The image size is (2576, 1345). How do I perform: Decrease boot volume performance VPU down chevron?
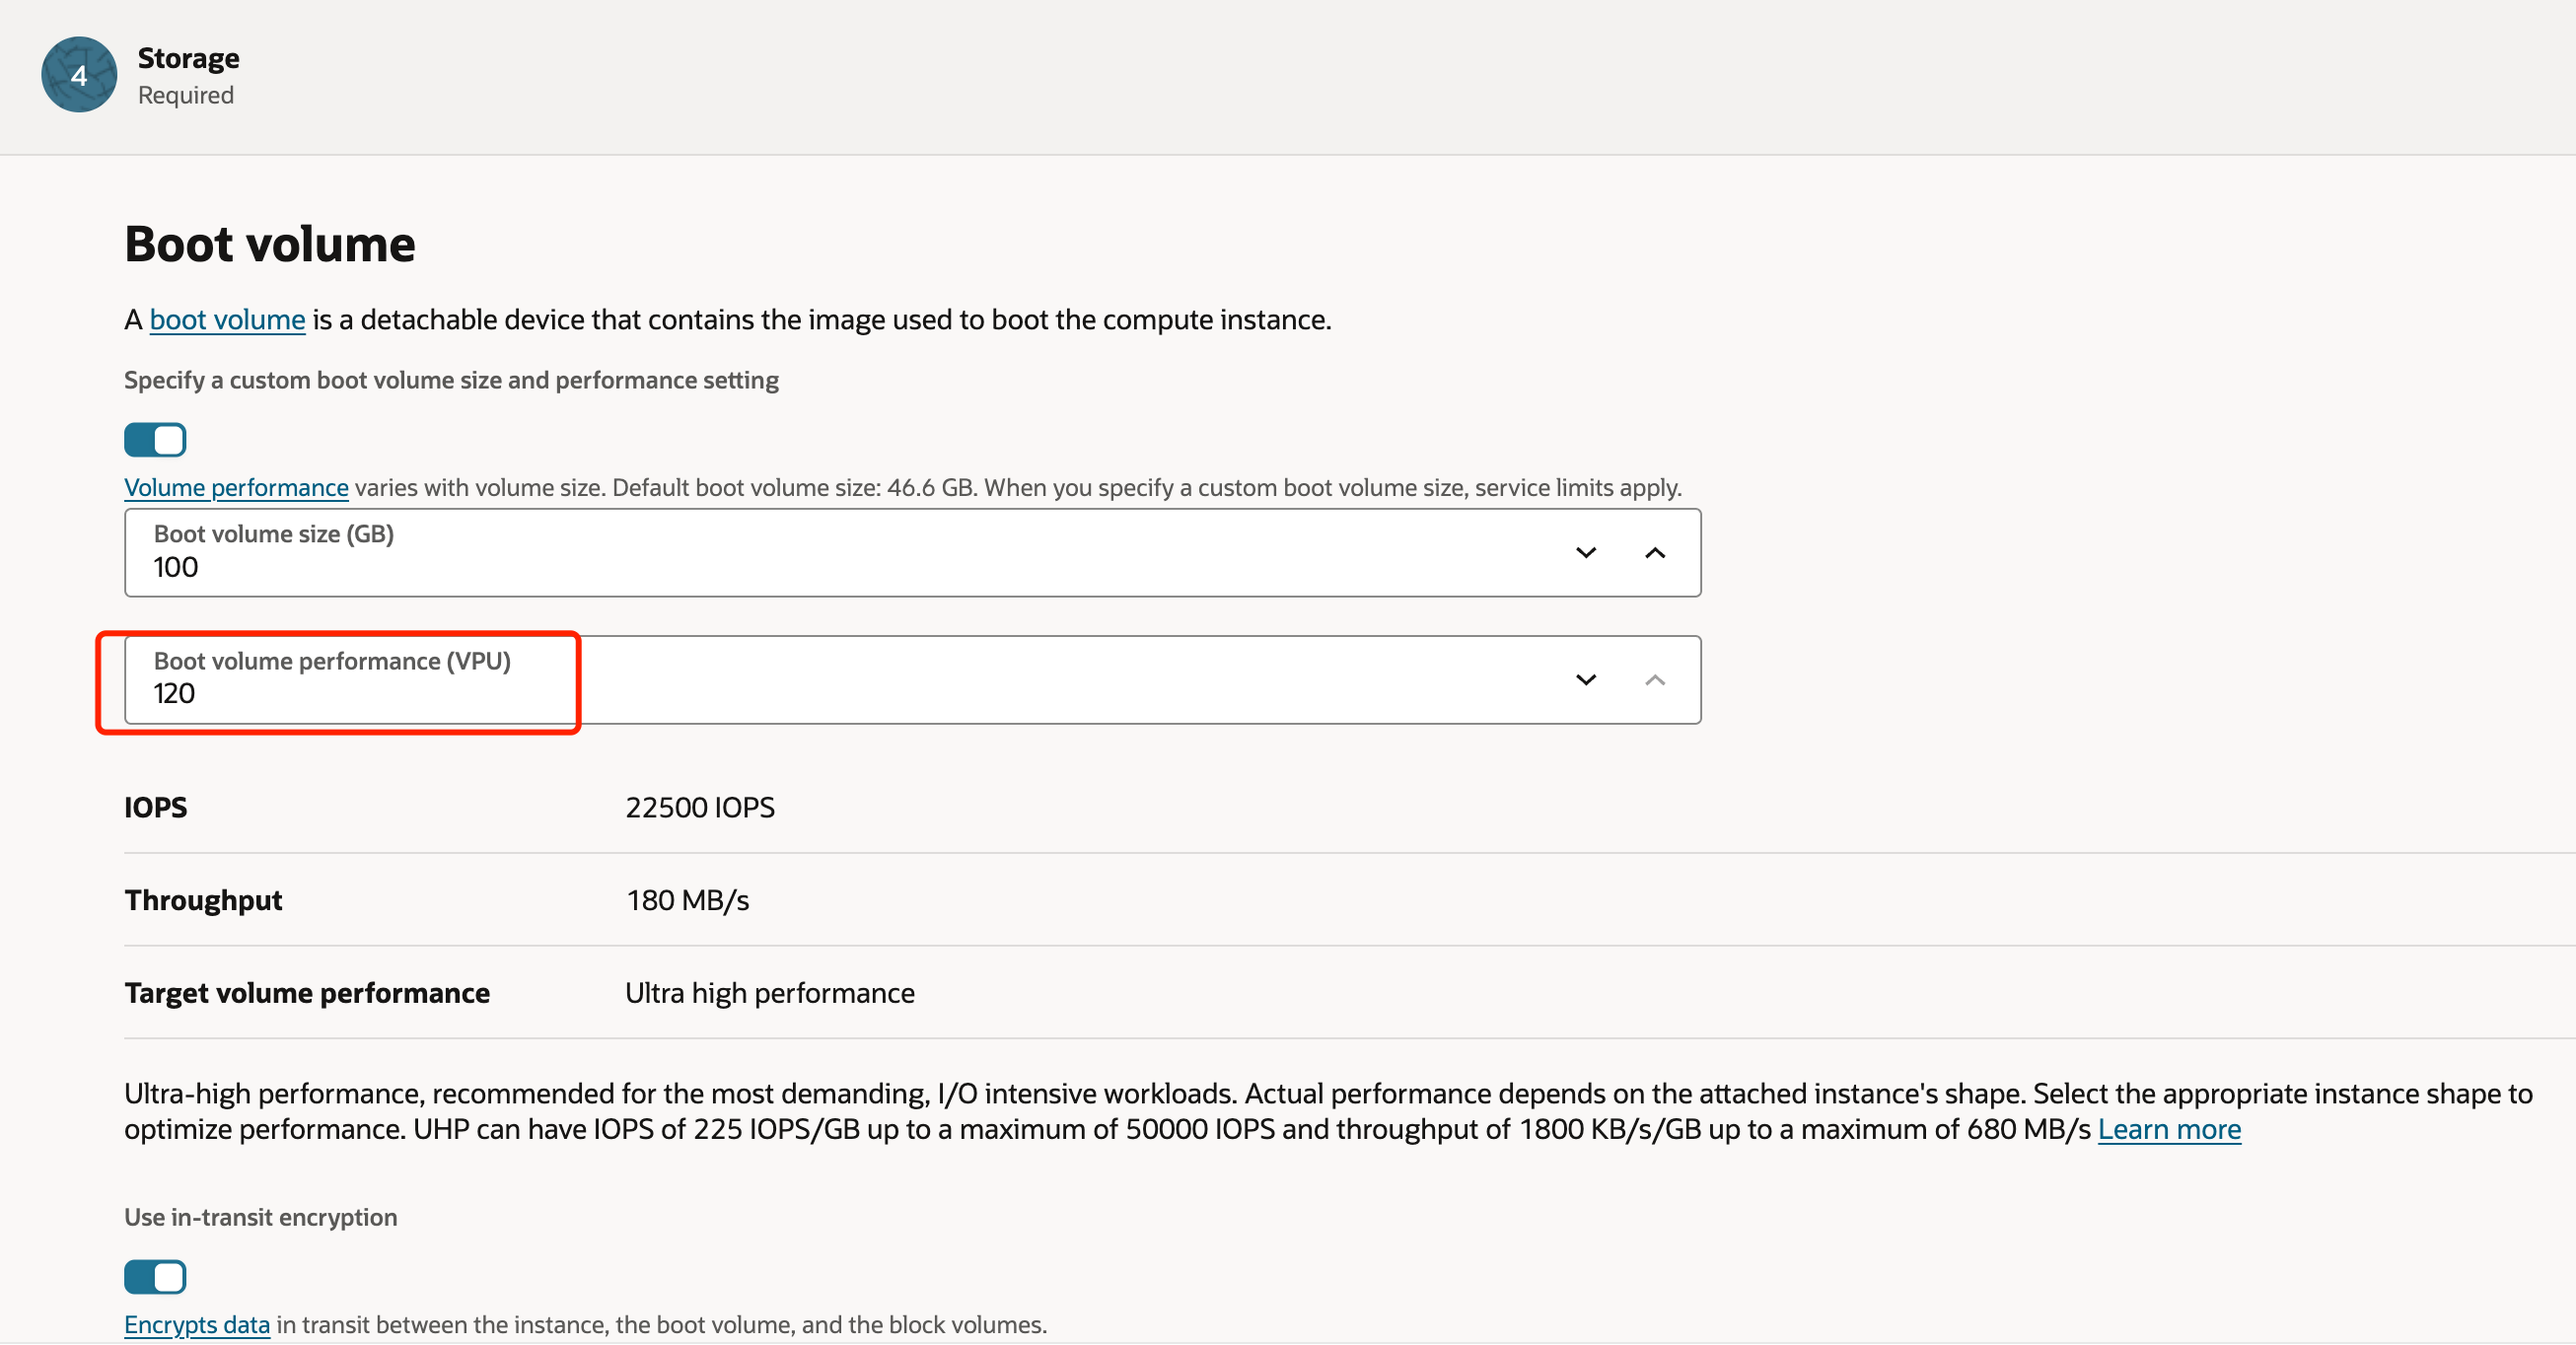[x=1586, y=680]
